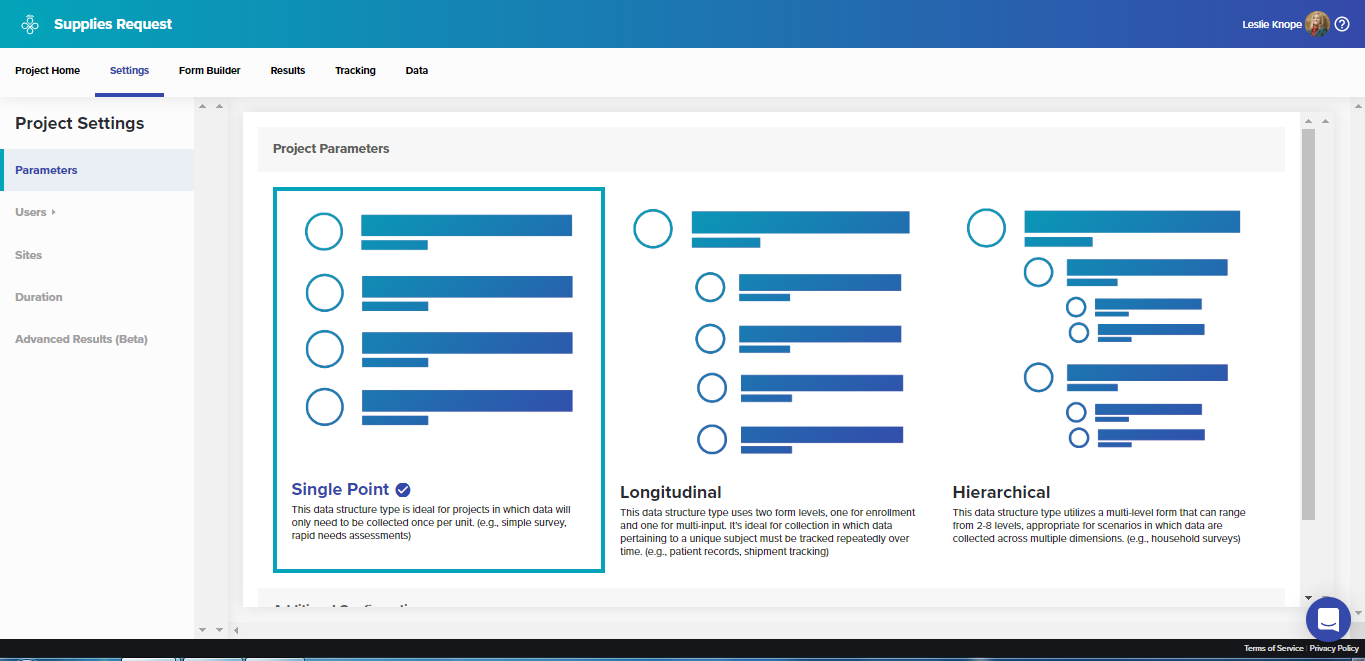Open the Form Builder tab
Viewport: 1365px width, 661px height.
[x=210, y=71]
